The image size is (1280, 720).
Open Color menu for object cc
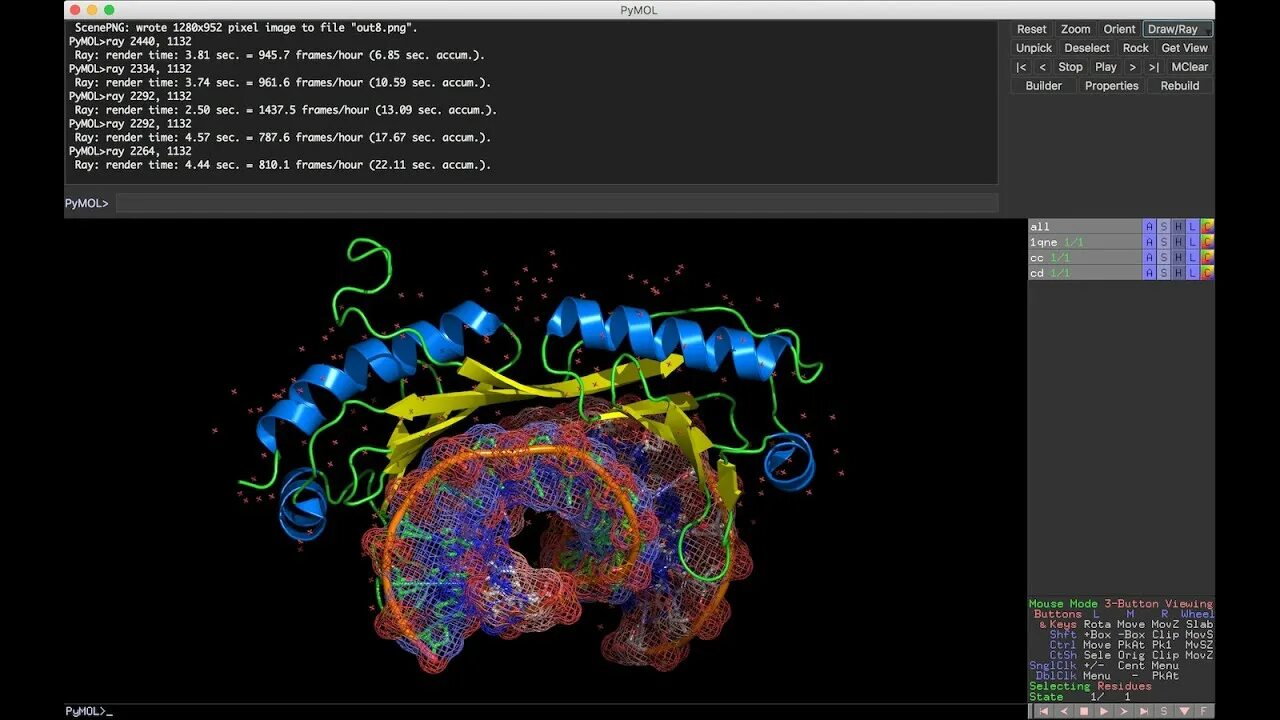pos(1207,258)
